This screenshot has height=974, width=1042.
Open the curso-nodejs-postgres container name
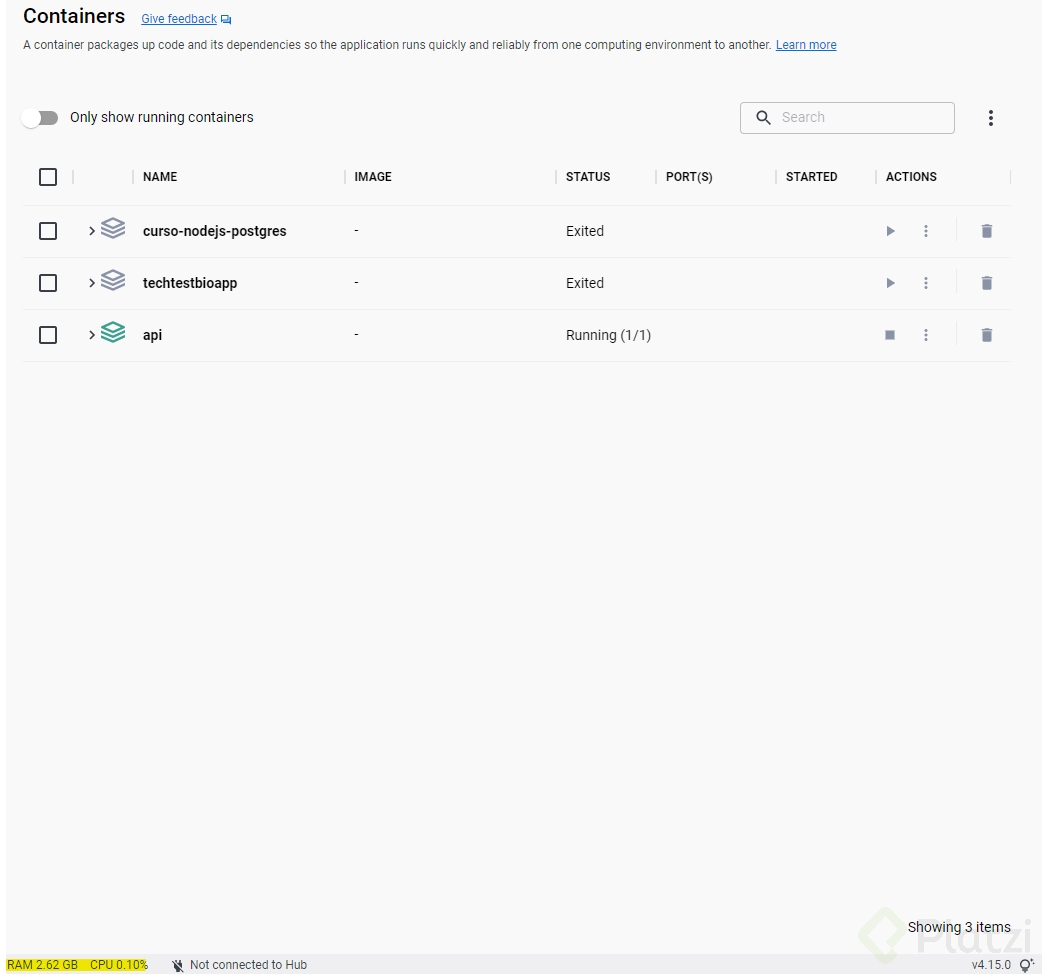pos(215,231)
